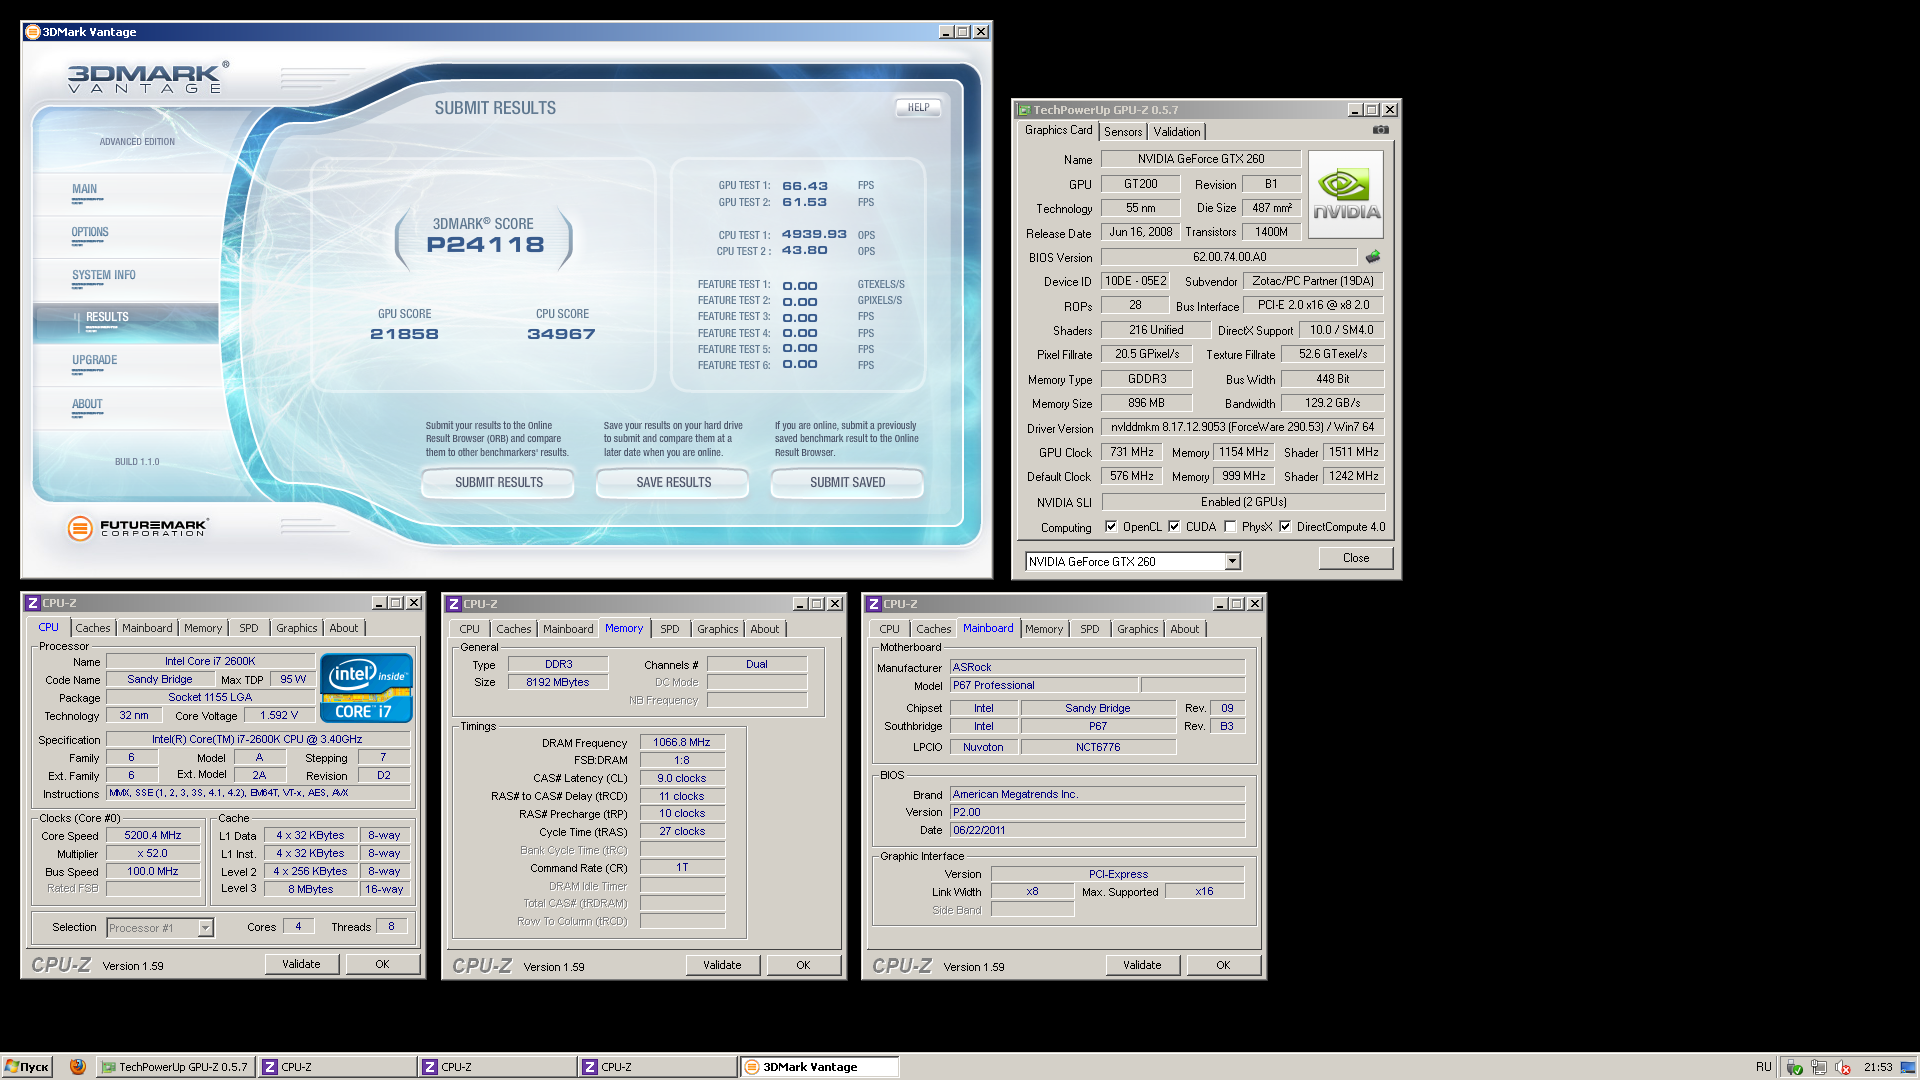Select MAIN in 3DMark sidebar

[x=126, y=194]
